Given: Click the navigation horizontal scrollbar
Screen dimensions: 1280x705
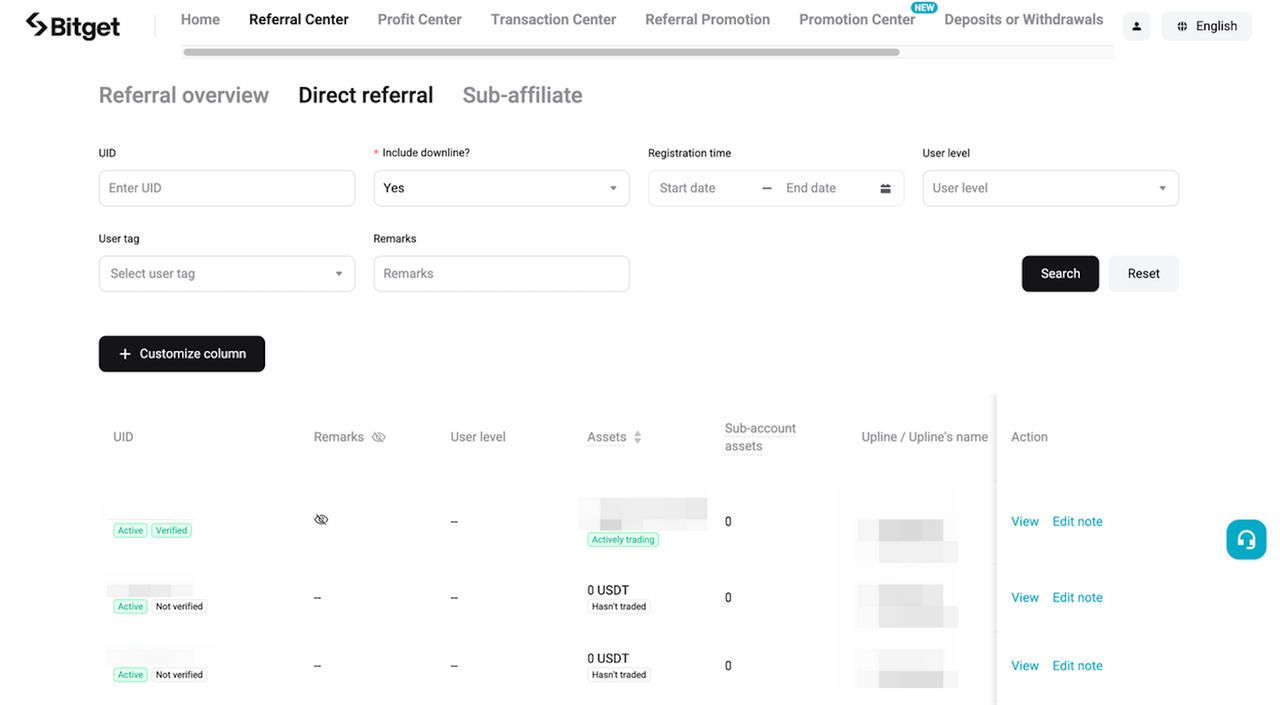Looking at the screenshot, I should pyautogui.click(x=541, y=52).
